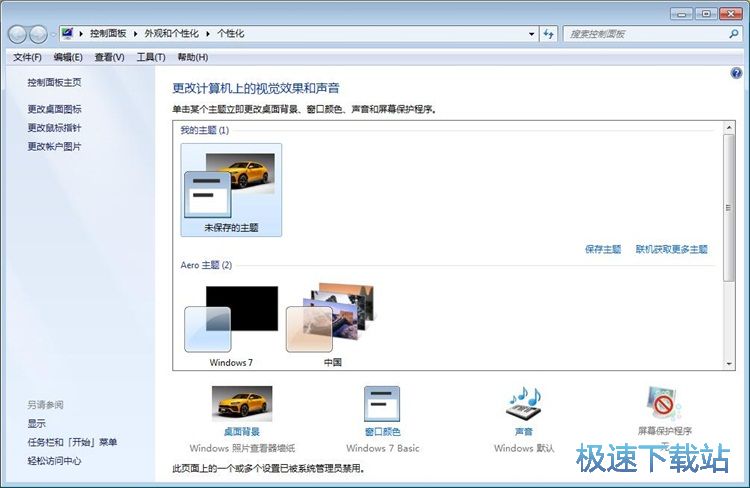
Task: Select the 外观和个性化 breadcrumb segment
Action: (x=171, y=33)
